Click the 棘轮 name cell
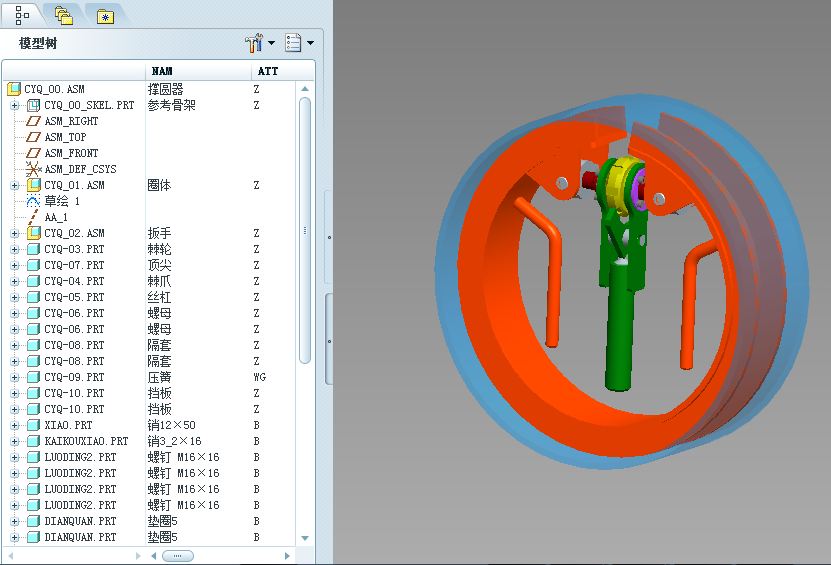The height and width of the screenshot is (565, 831). point(160,249)
